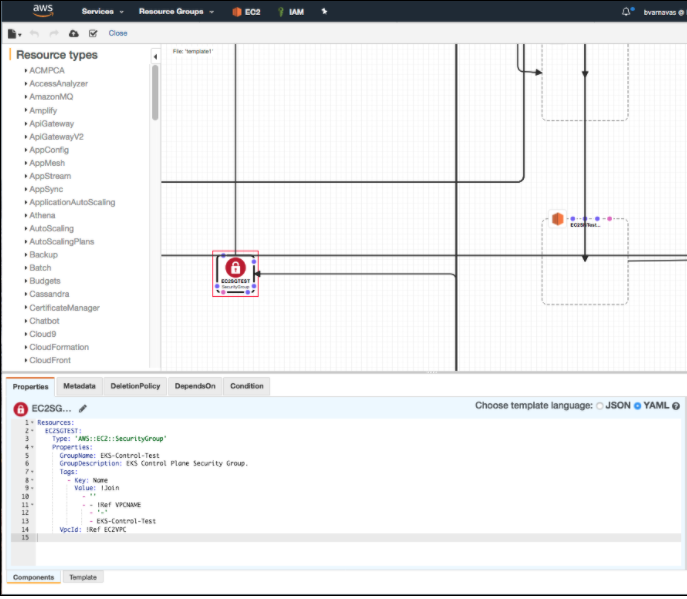Click the GroupName line in the editor
This screenshot has height=599, width=687.
point(109,456)
